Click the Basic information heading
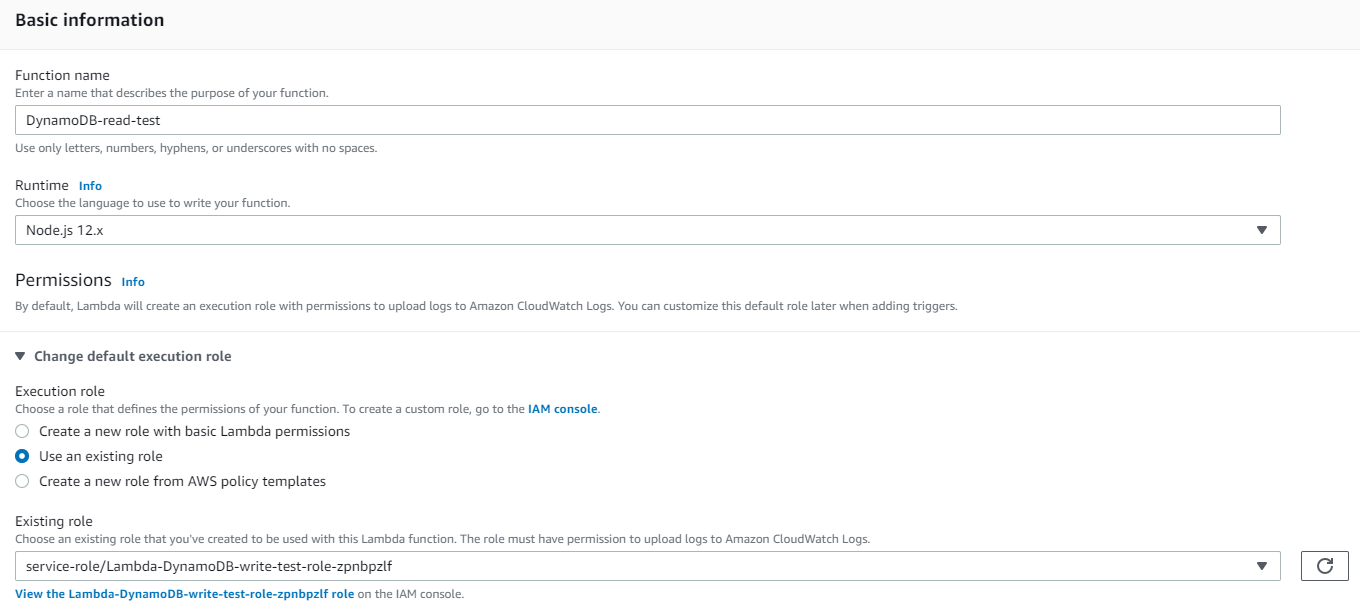 click(x=90, y=20)
